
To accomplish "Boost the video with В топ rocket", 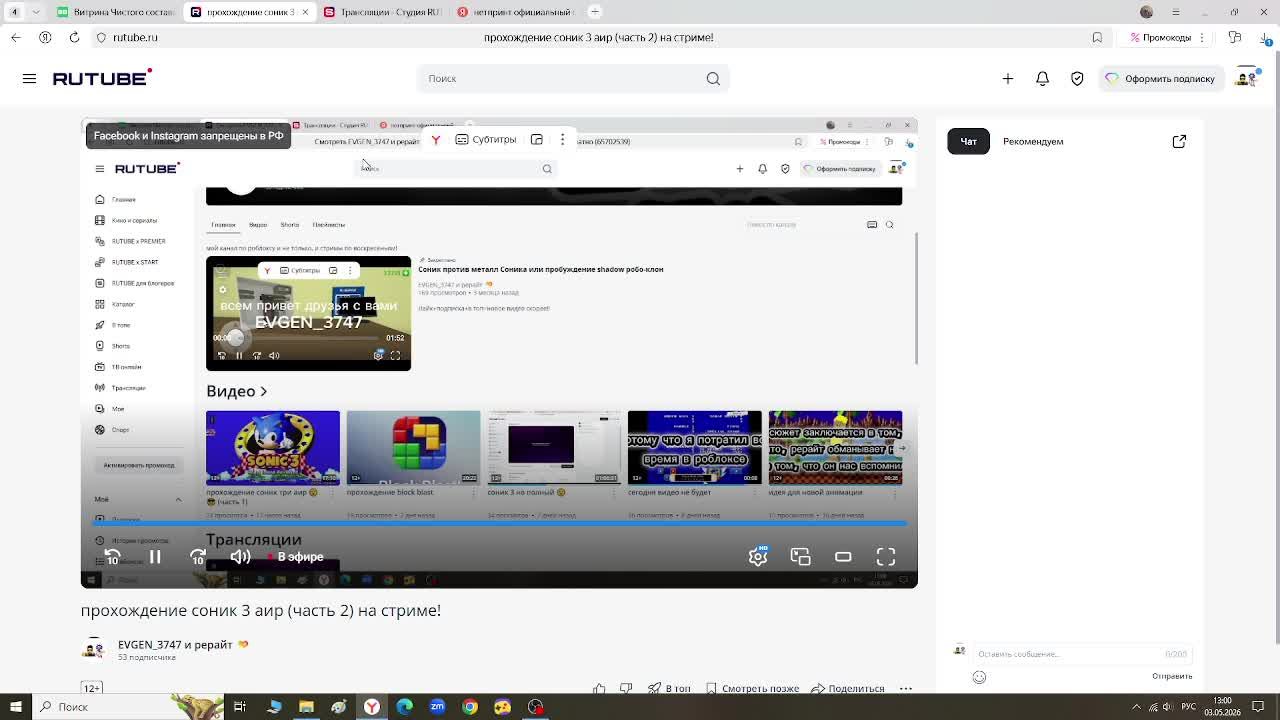I will [669, 688].
